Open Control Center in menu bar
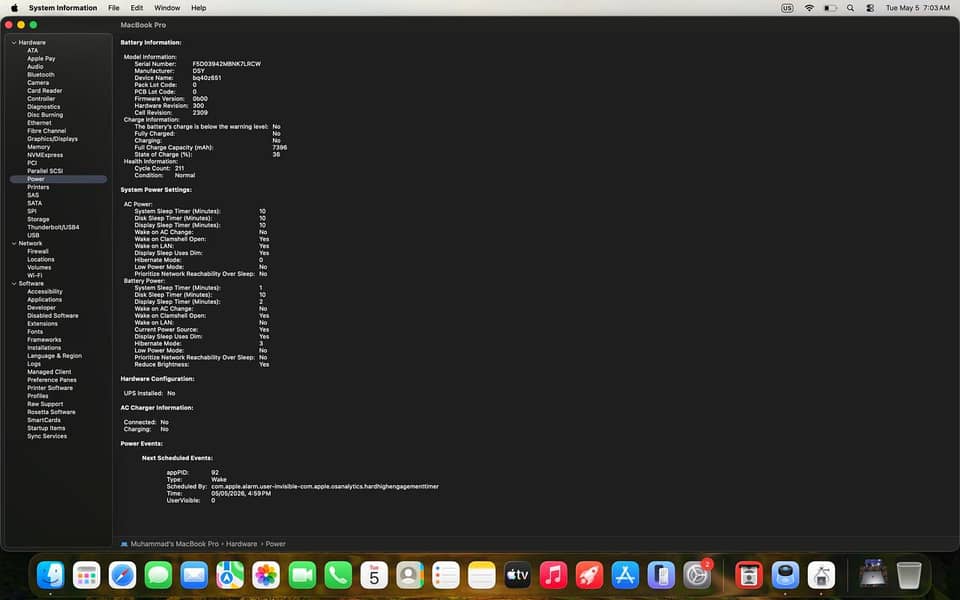The height and width of the screenshot is (600, 960). [x=870, y=8]
